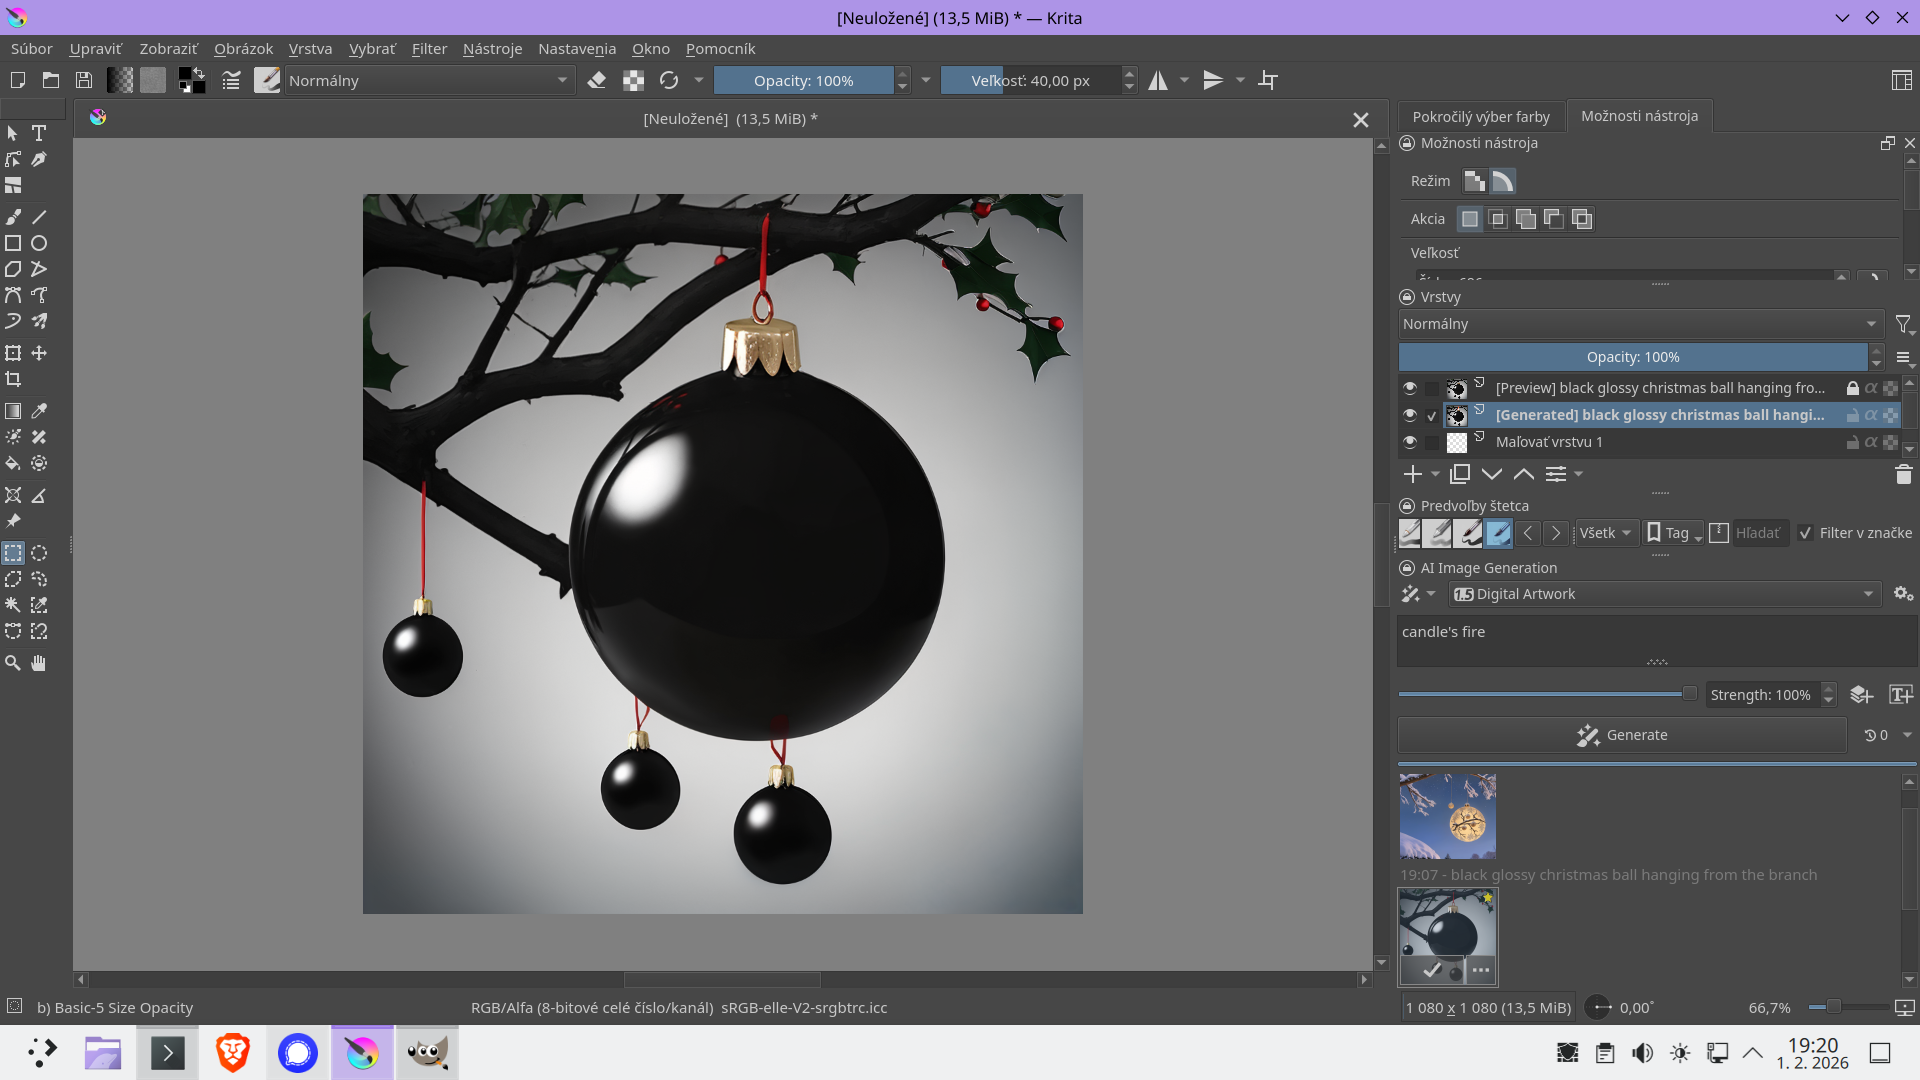The height and width of the screenshot is (1080, 1920).
Task: Open the Normálny blending mode dropdown in toolbar
Action: pyautogui.click(x=429, y=81)
